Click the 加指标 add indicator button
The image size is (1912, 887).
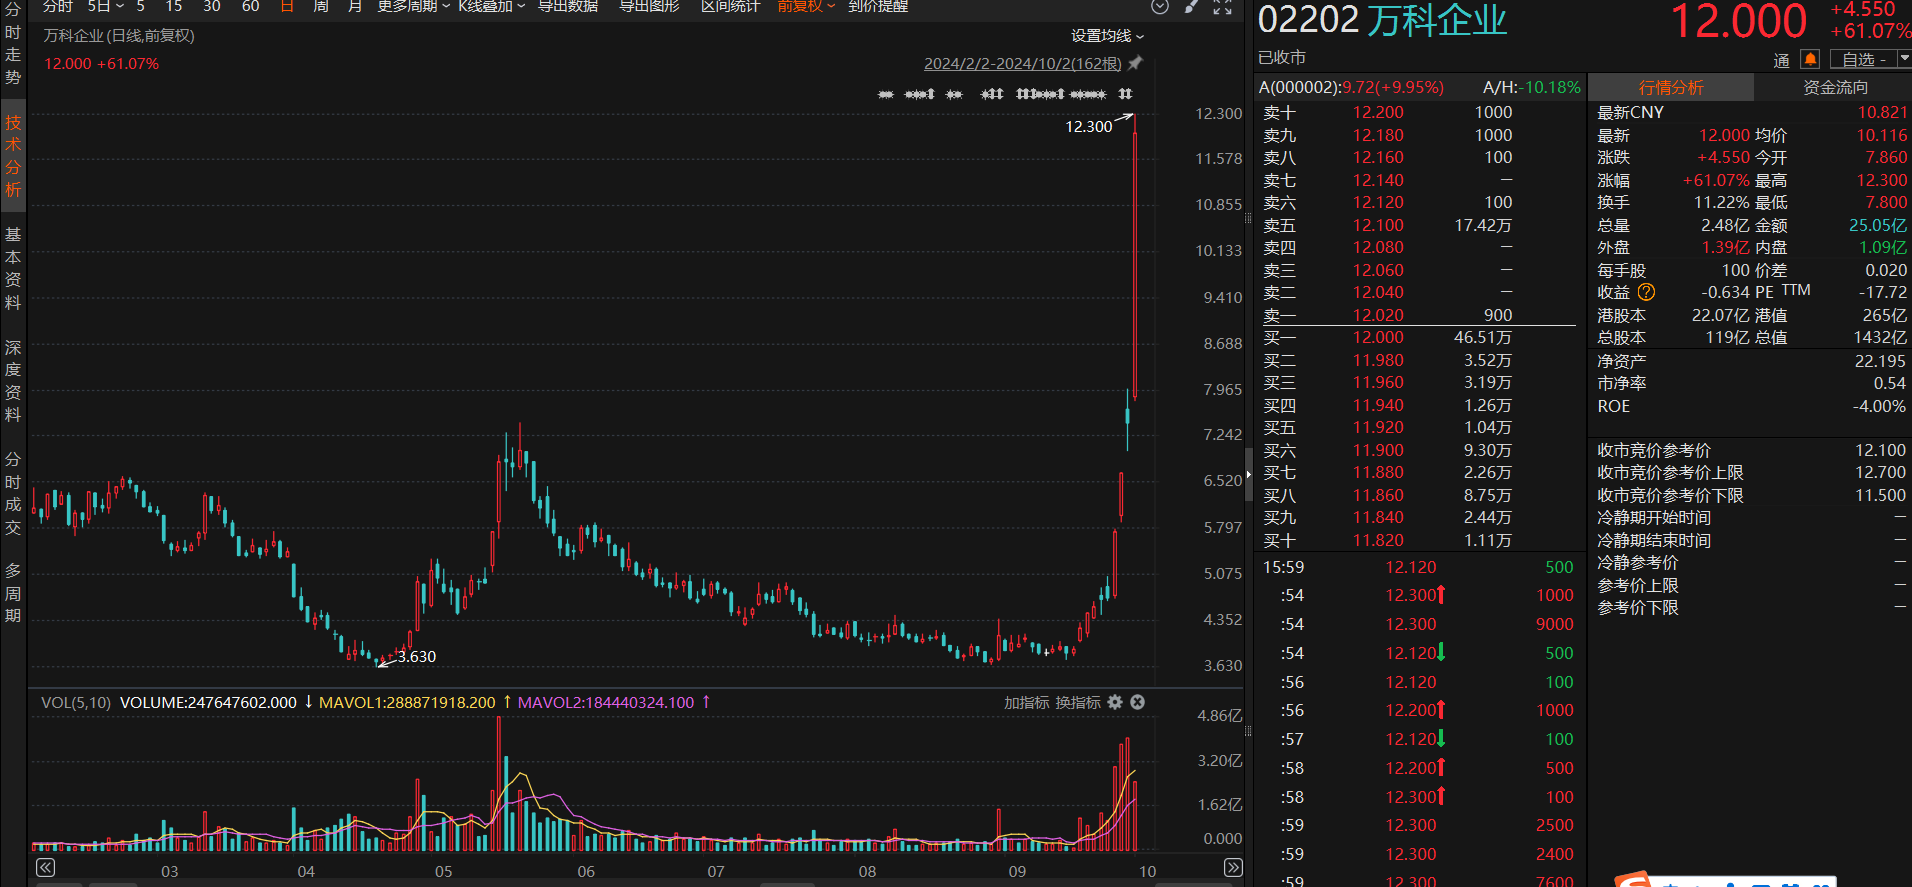1027,702
